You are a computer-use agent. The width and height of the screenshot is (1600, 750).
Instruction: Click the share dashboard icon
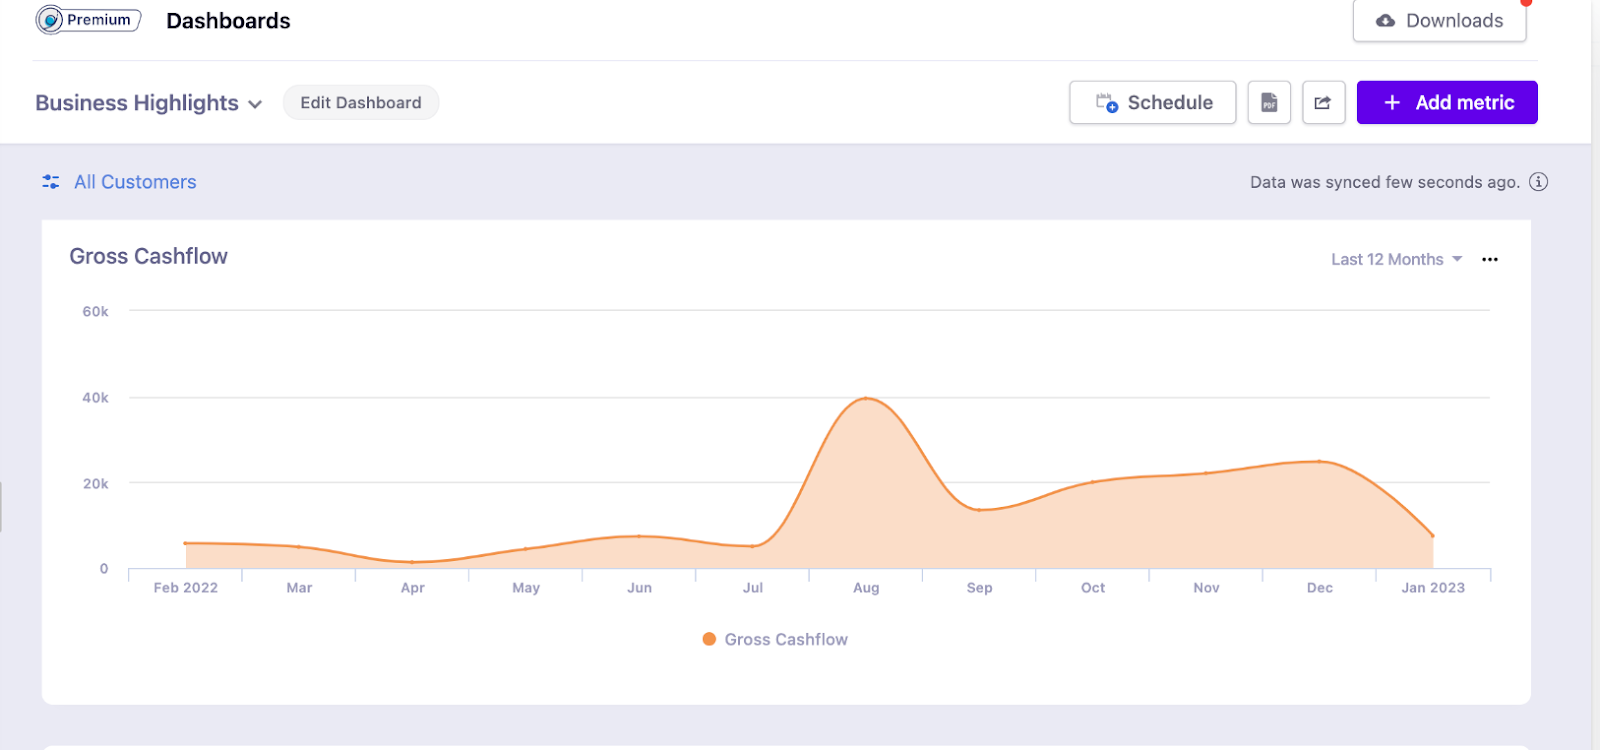click(1323, 103)
